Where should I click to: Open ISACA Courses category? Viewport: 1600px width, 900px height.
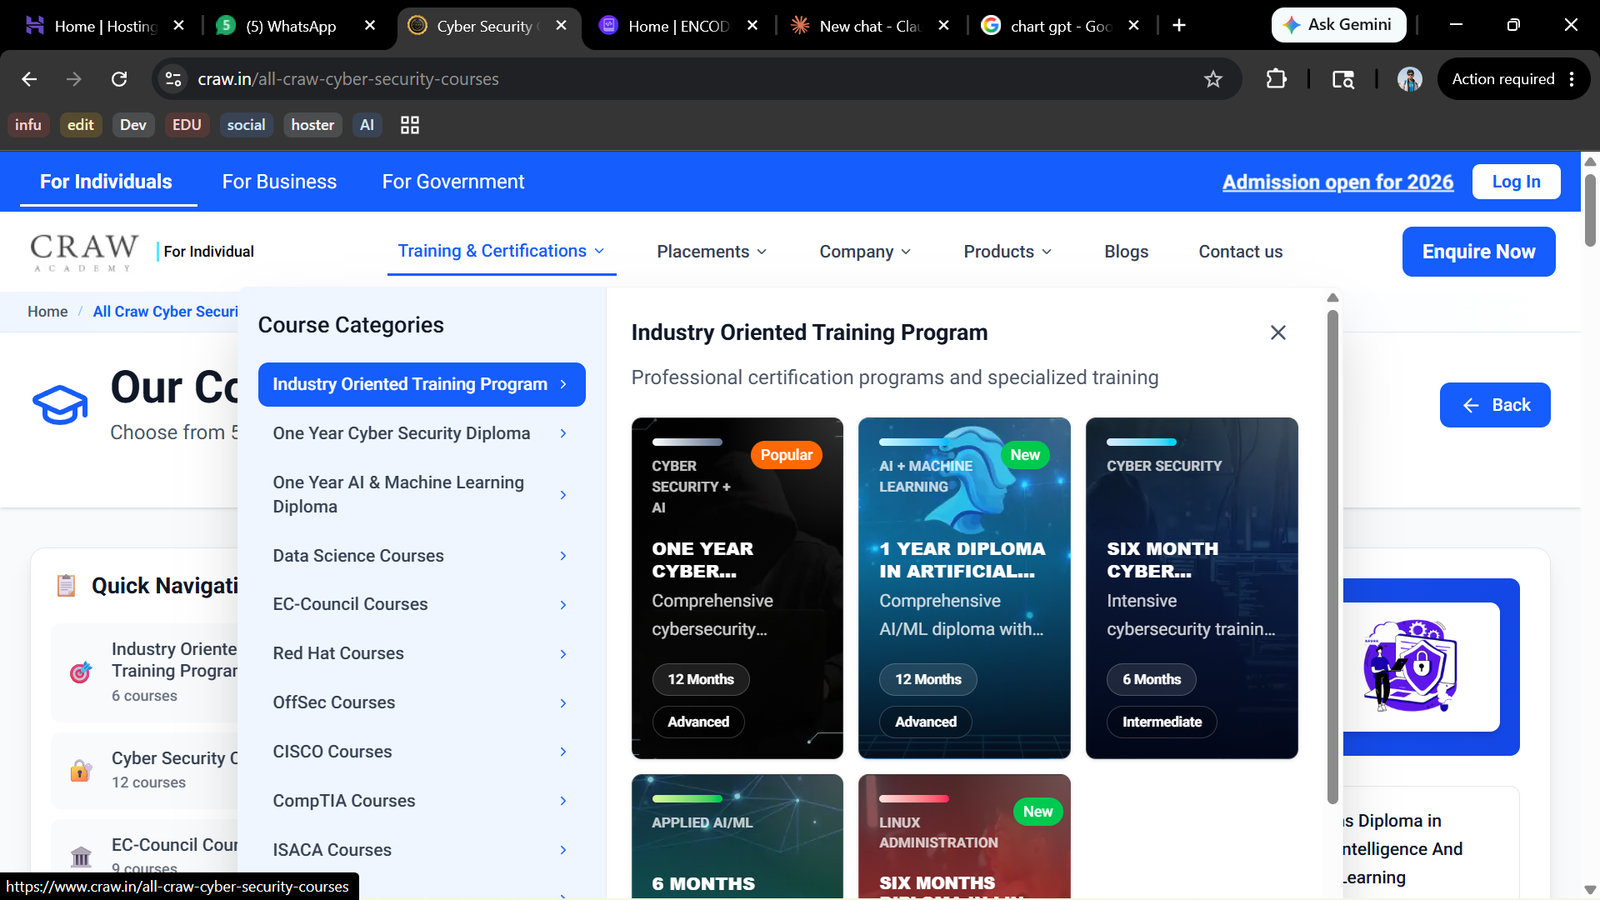click(x=421, y=850)
